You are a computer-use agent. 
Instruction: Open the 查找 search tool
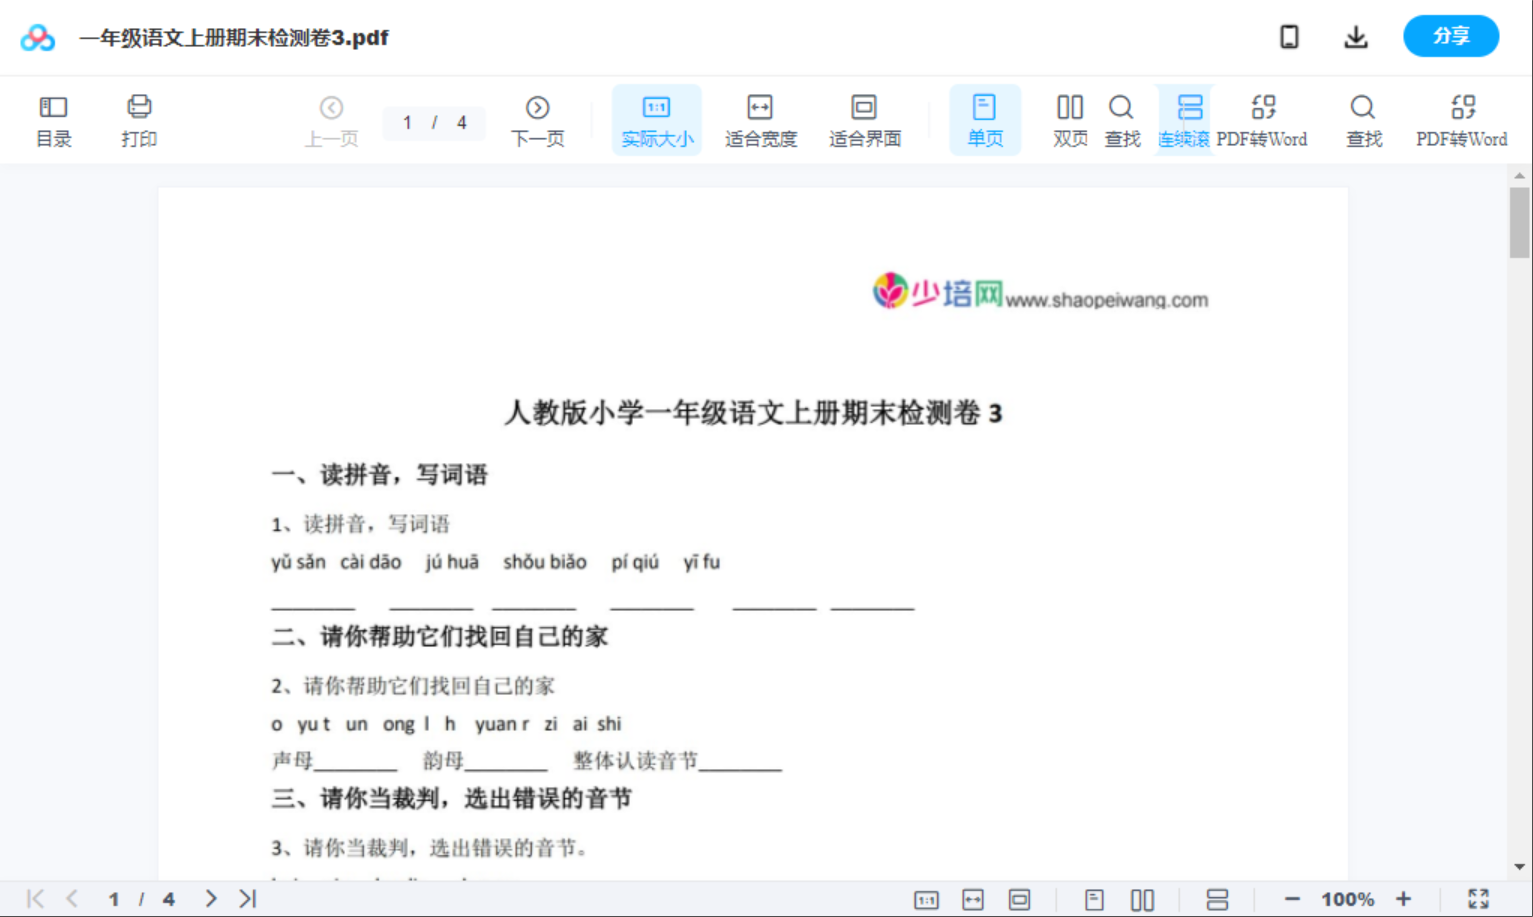pyautogui.click(x=1122, y=119)
